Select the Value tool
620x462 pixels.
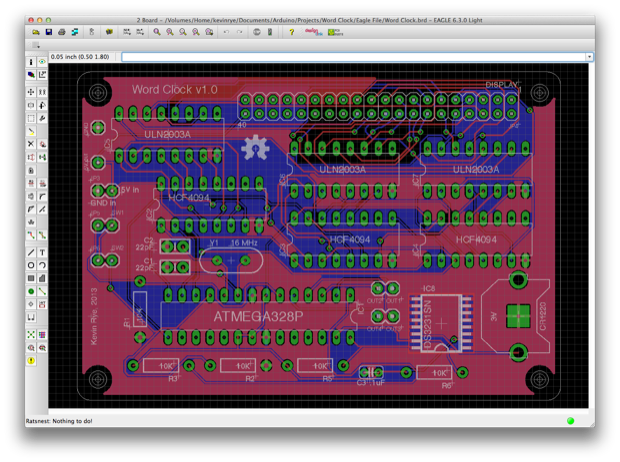(x=42, y=183)
